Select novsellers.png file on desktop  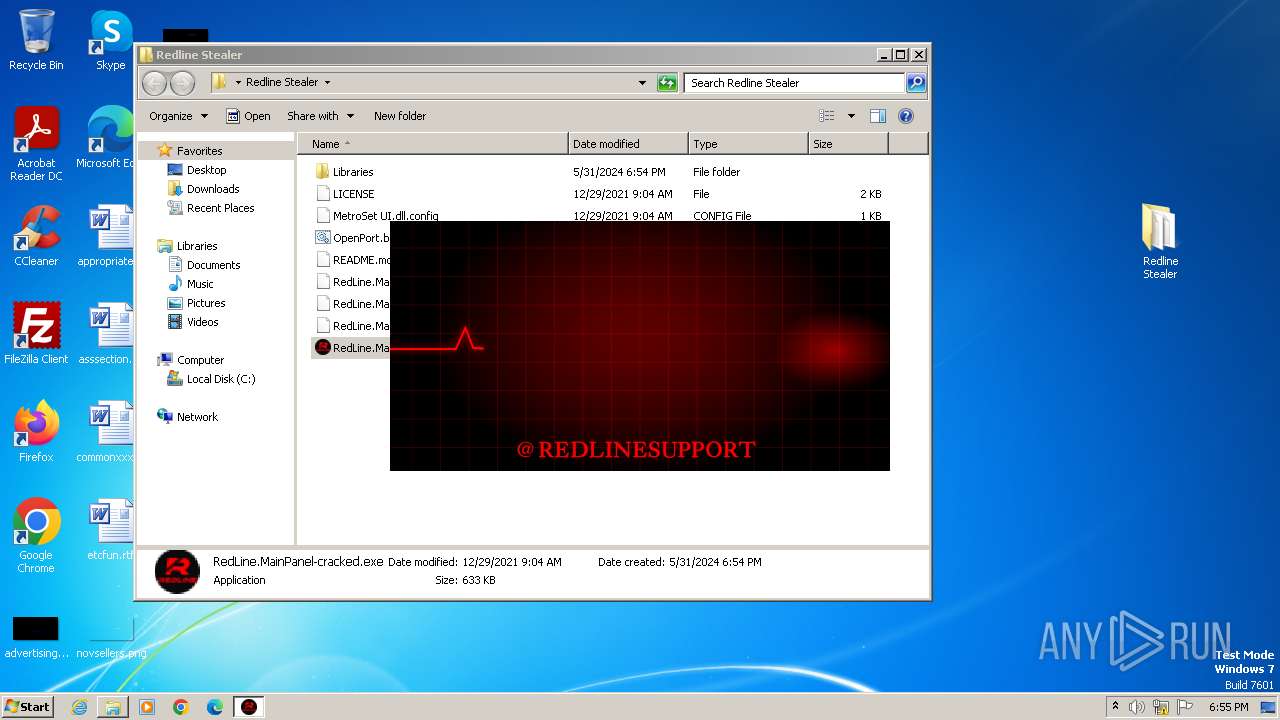coord(111,637)
